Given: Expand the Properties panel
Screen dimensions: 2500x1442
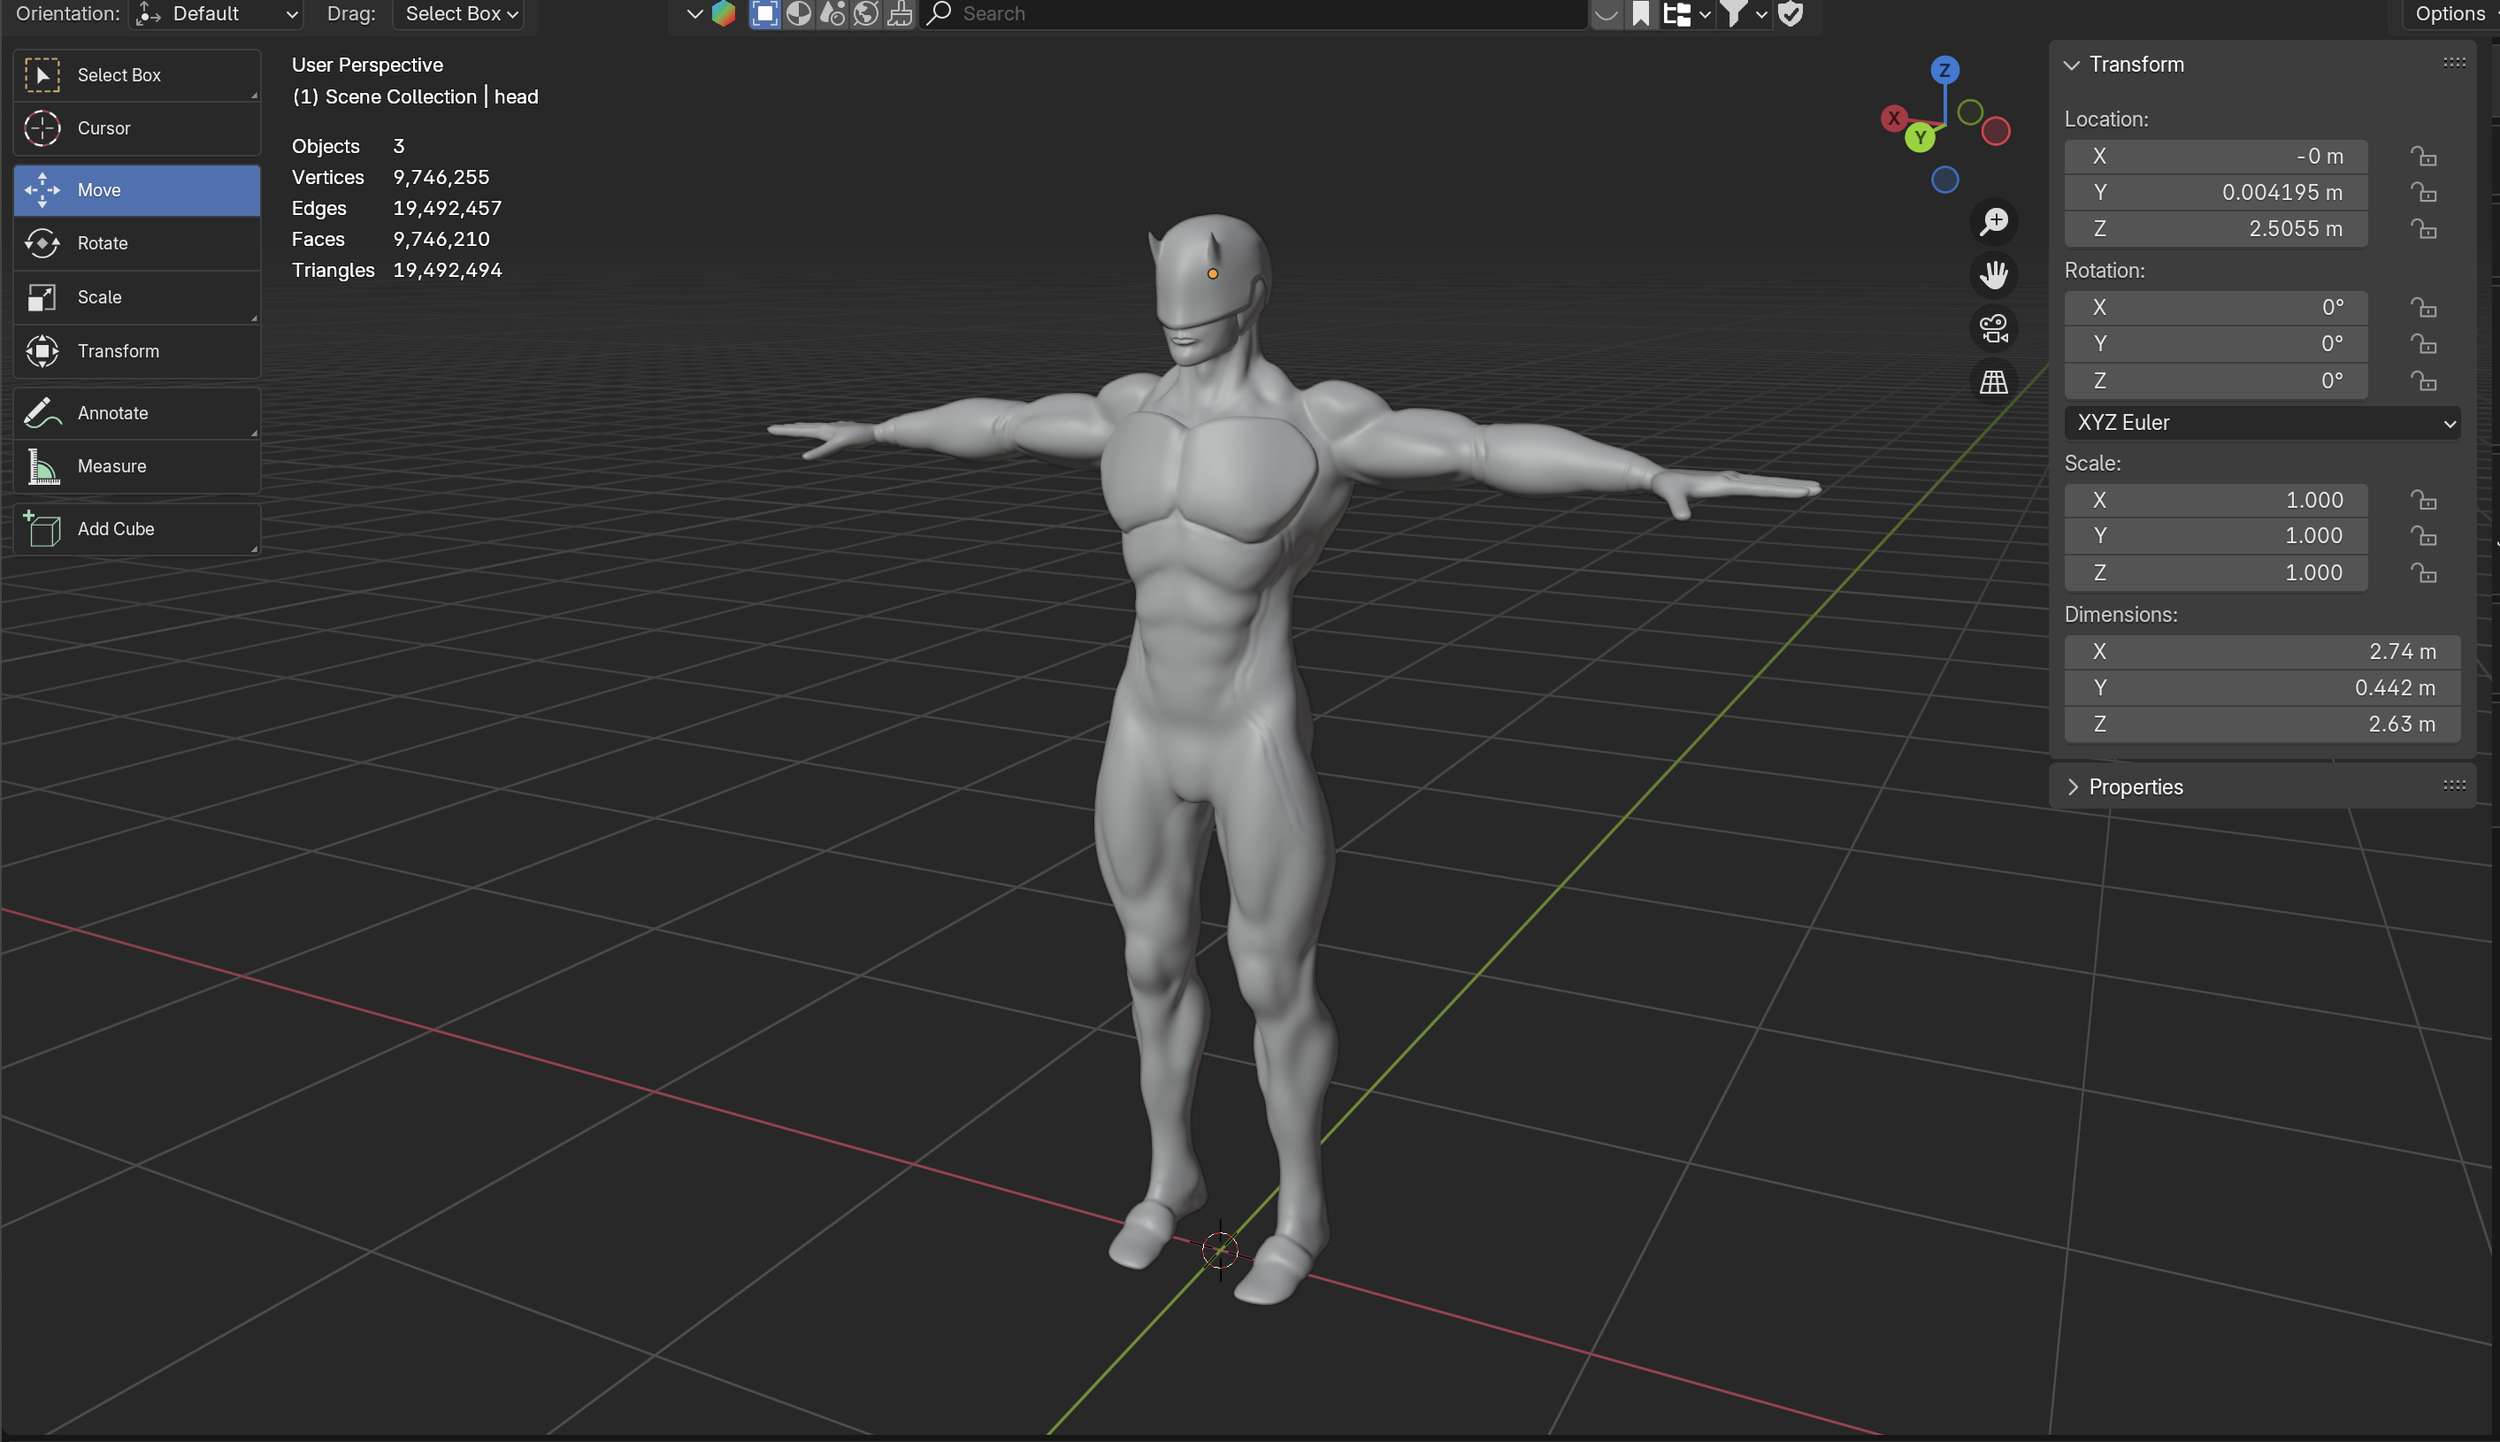Looking at the screenshot, I should click(x=2135, y=787).
